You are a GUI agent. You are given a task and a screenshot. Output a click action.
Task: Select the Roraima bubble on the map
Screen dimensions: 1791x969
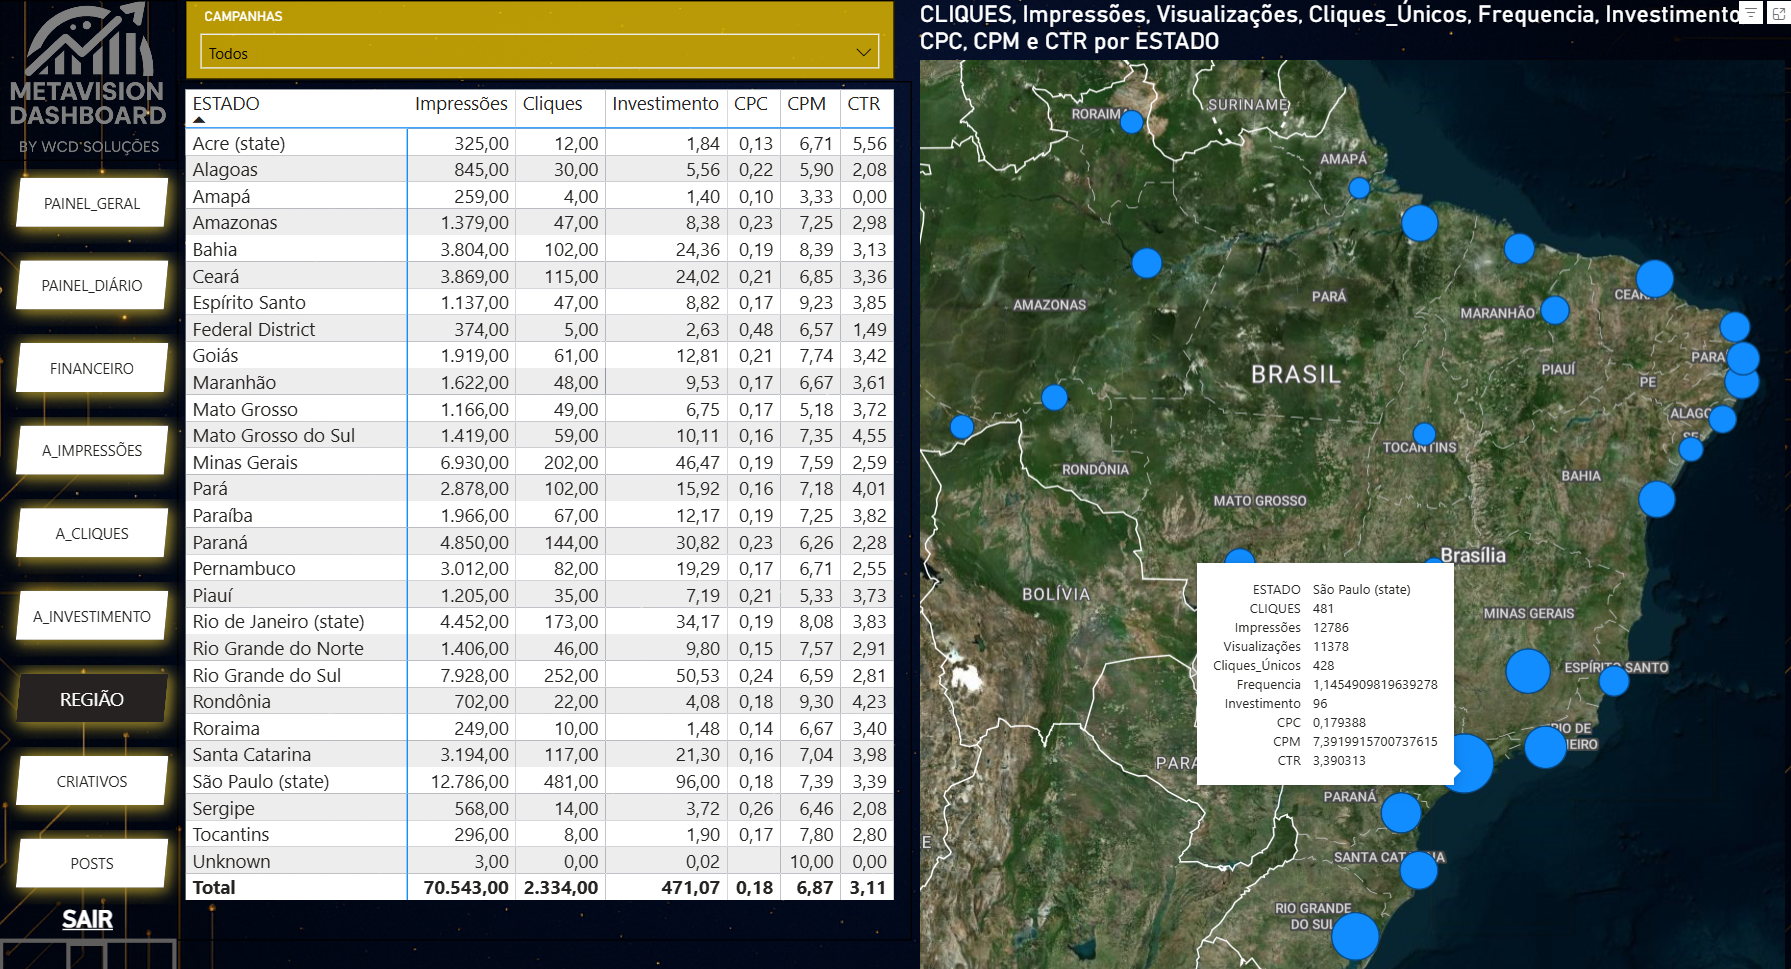point(1131,122)
